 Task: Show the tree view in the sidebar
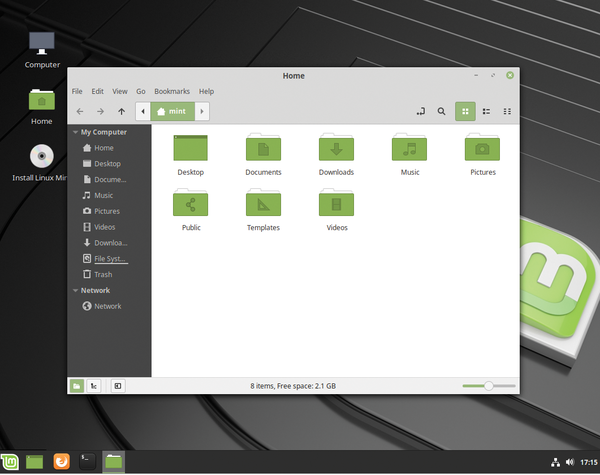tap(94, 385)
